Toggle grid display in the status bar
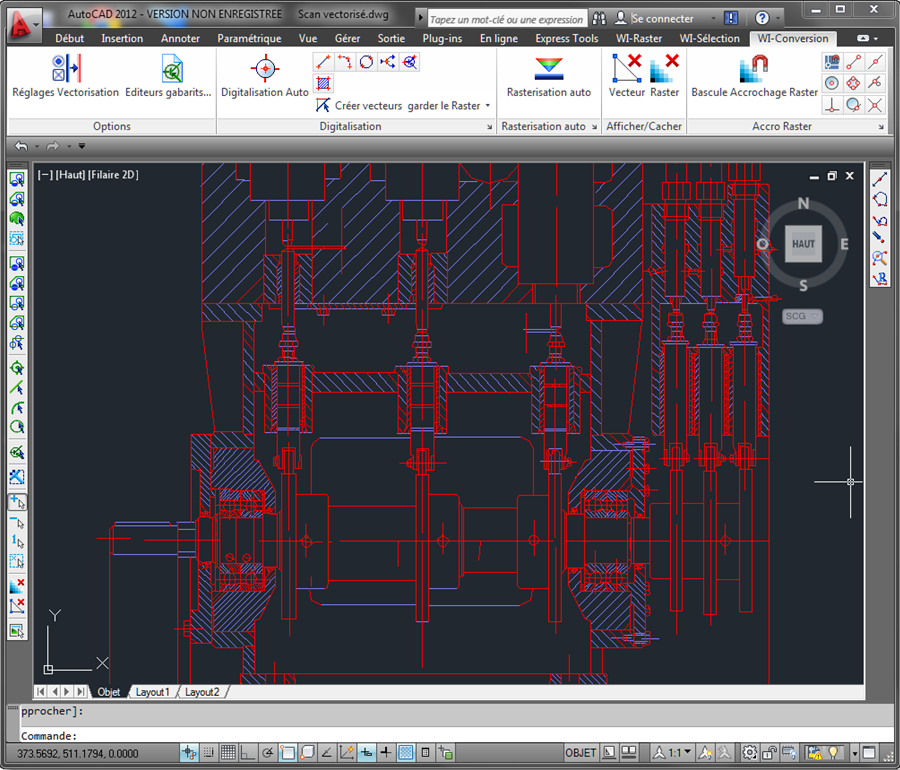The width and height of the screenshot is (900, 770). tap(228, 752)
